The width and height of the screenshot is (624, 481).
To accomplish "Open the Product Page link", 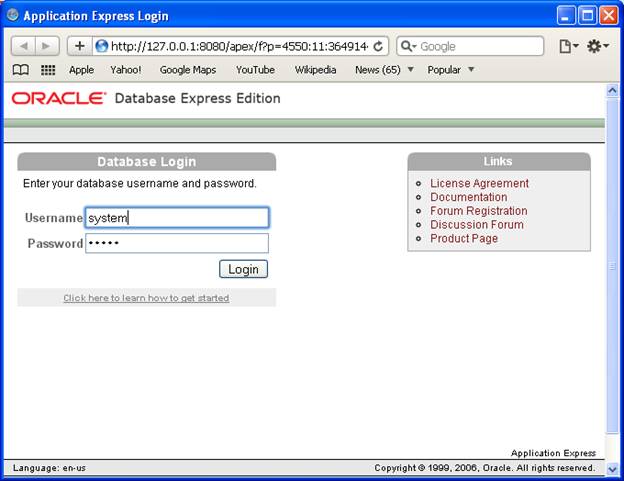I will click(x=464, y=238).
